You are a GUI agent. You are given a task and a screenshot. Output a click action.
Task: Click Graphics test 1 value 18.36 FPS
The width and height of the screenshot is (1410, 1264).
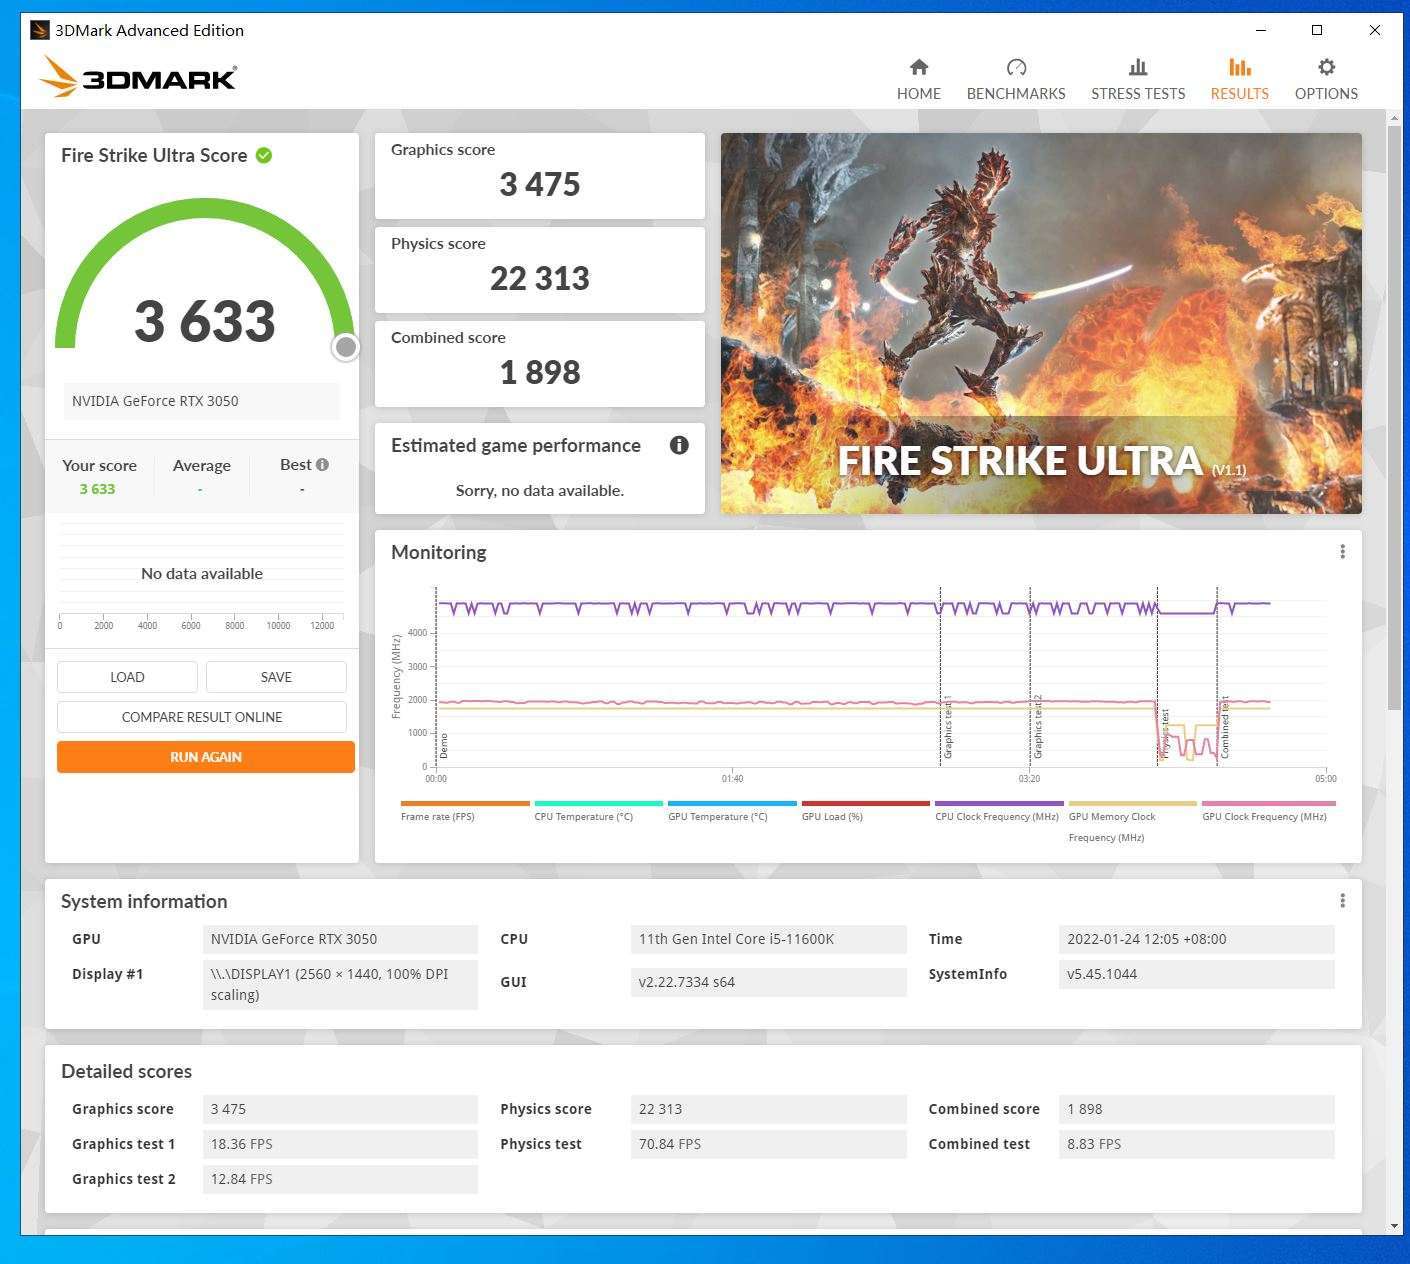tap(340, 1144)
